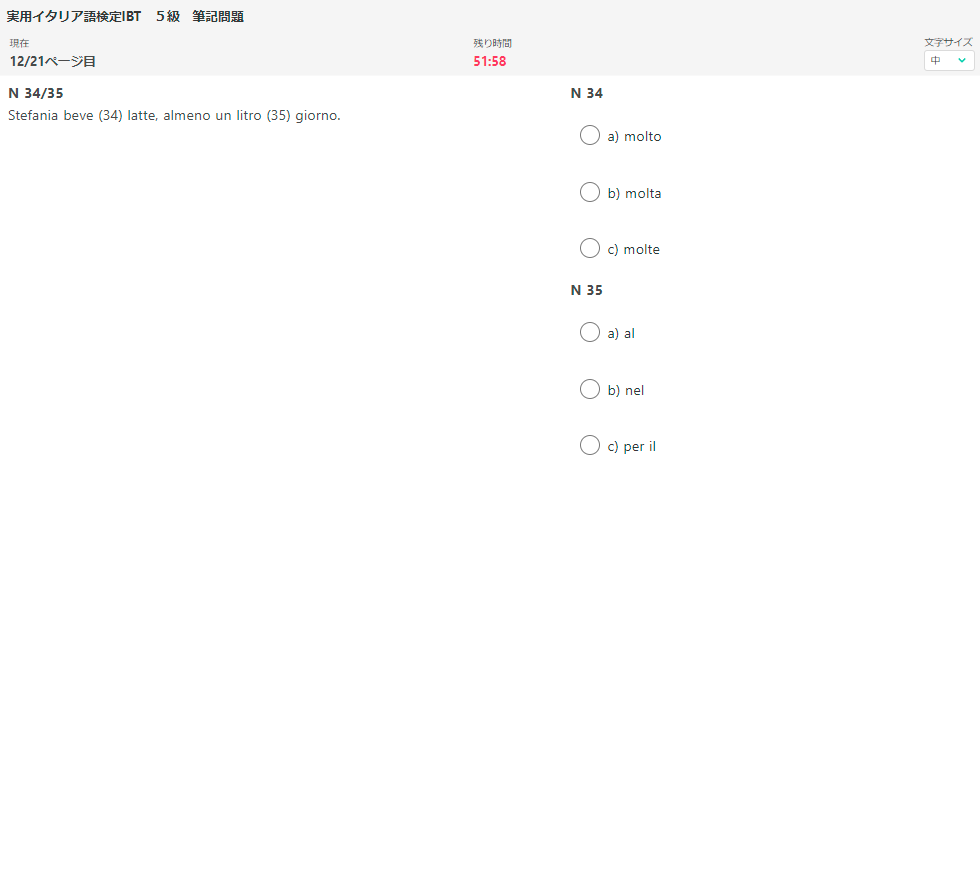Click the N 34/35 question heading

pos(36,93)
